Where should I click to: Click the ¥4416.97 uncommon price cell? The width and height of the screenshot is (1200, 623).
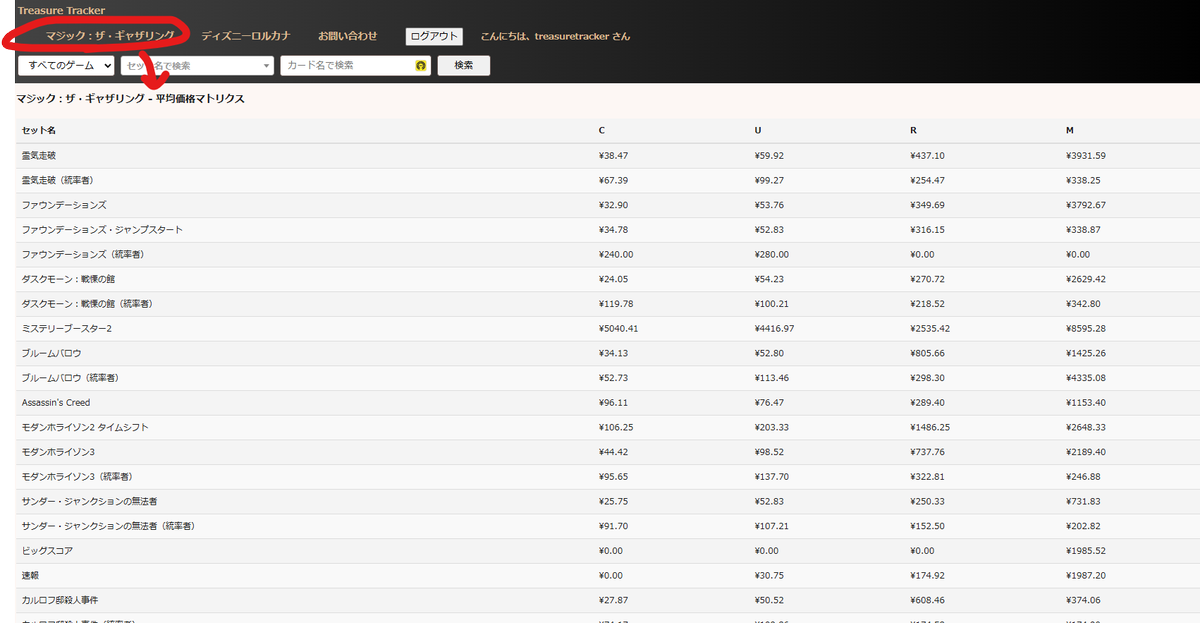point(774,329)
